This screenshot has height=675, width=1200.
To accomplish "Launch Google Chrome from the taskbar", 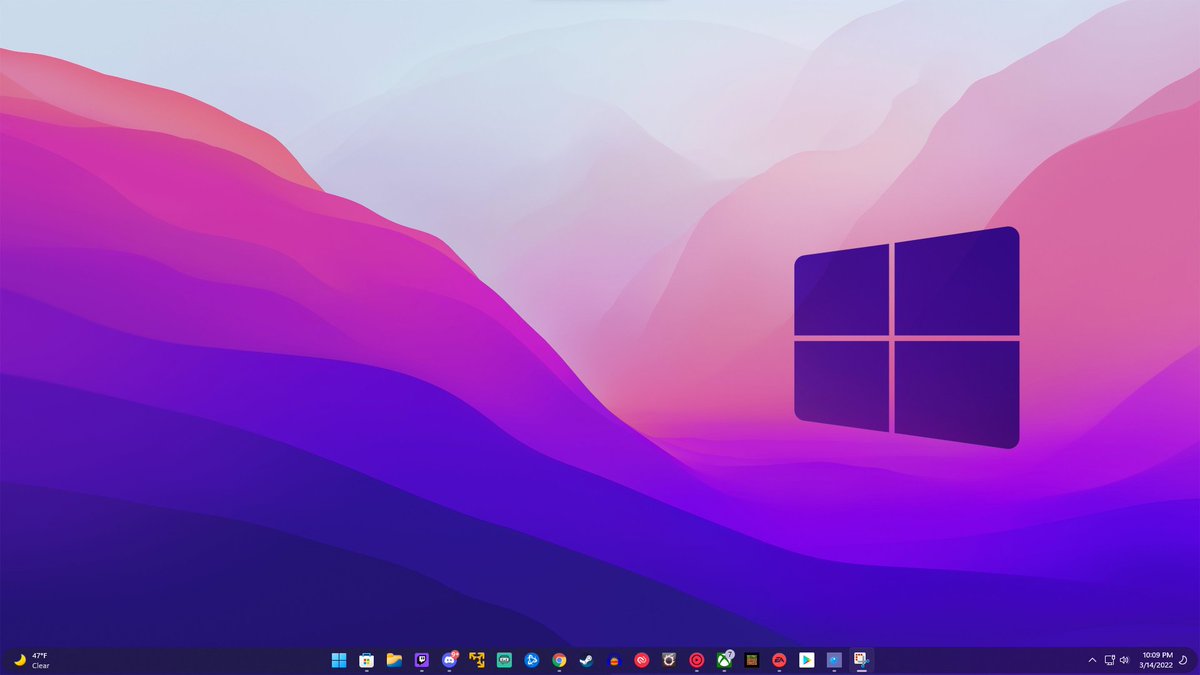I will (559, 660).
